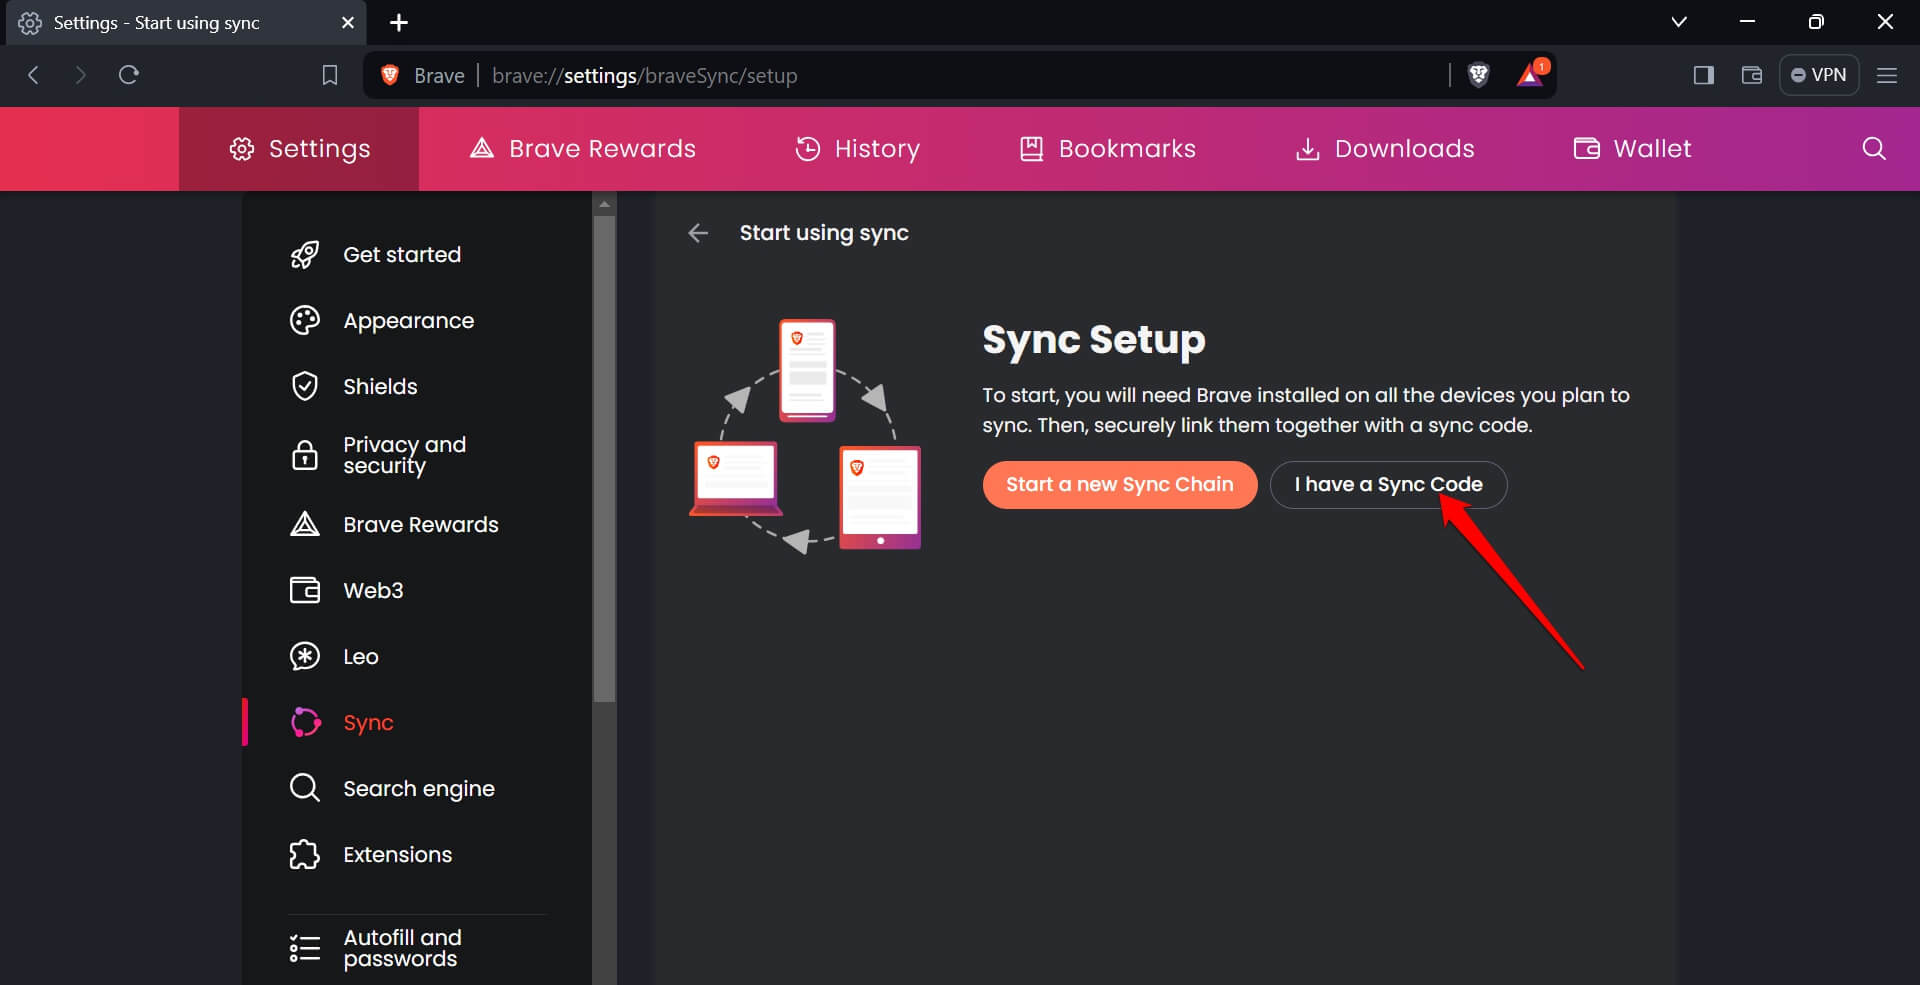Viewport: 1920px width, 985px height.
Task: Open the History top tab
Action: [x=858, y=149]
